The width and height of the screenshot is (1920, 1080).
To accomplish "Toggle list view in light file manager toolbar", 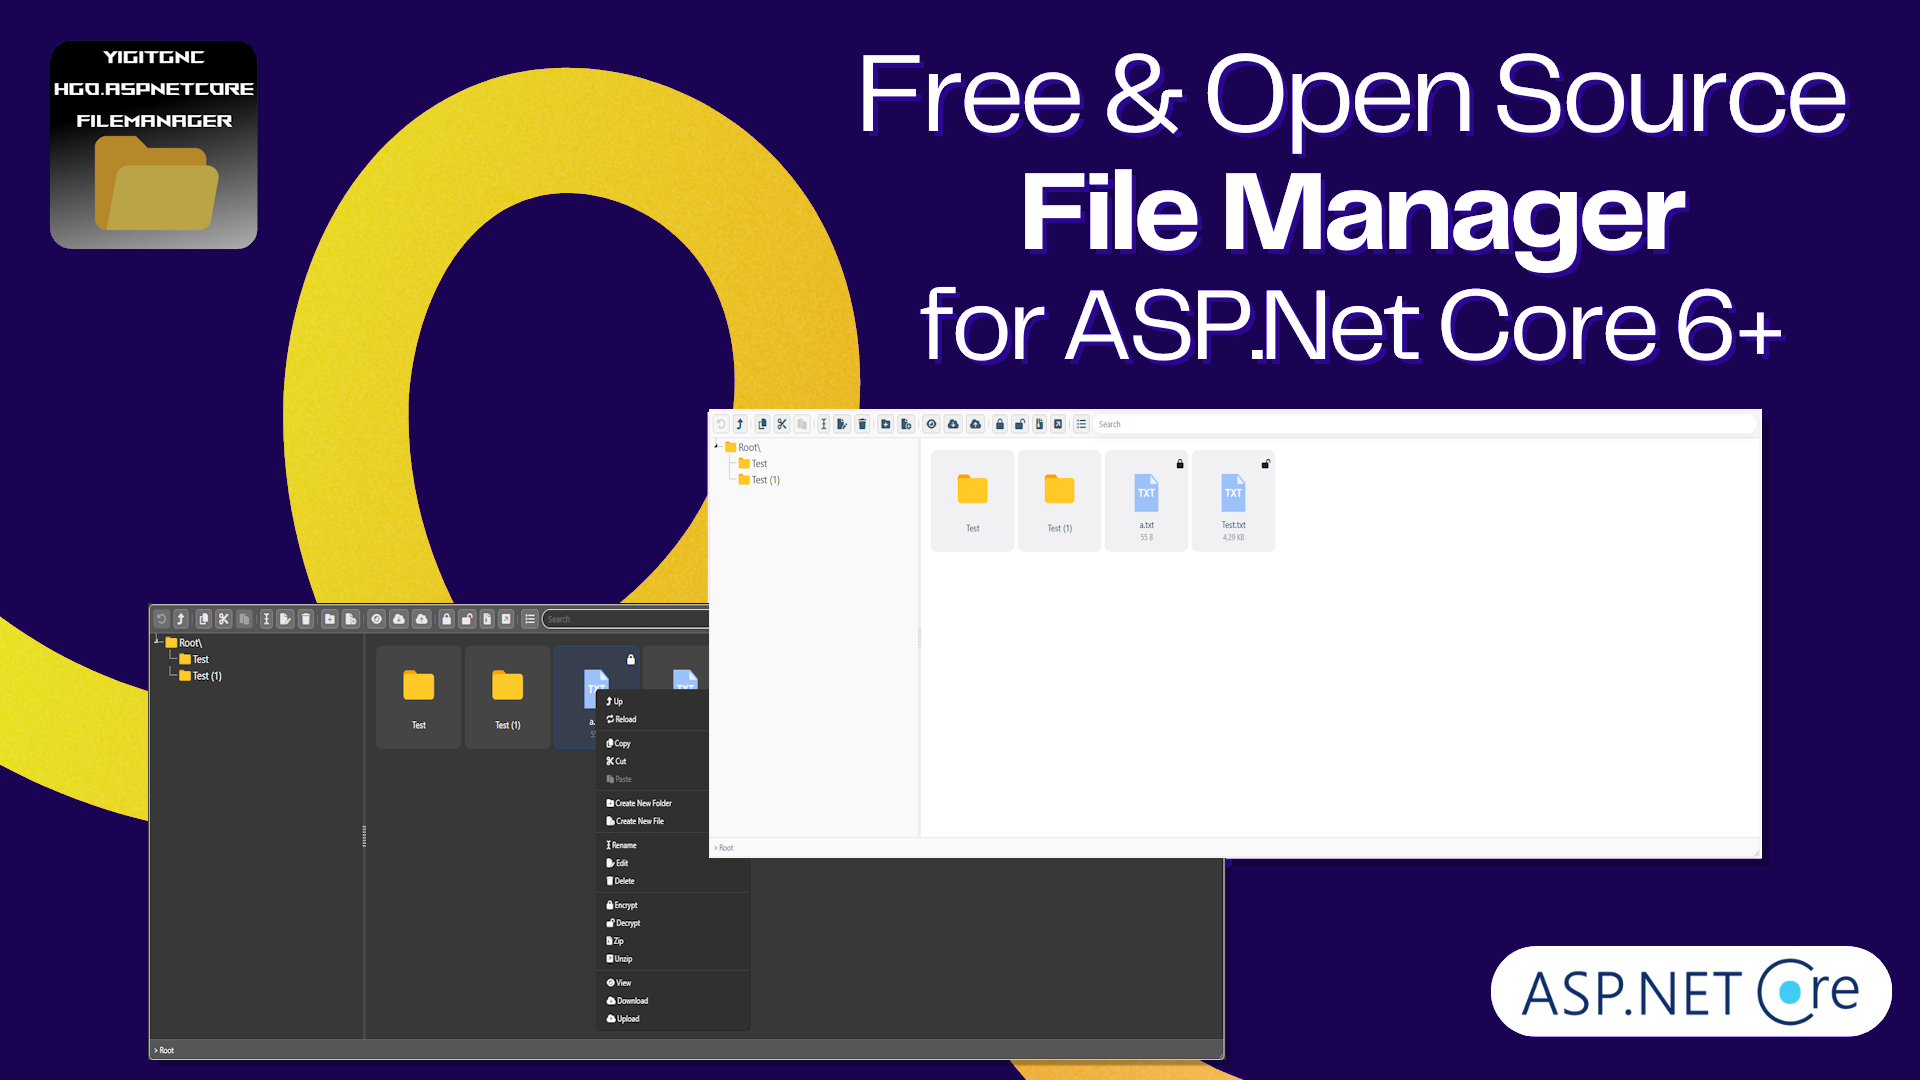I will tap(1081, 424).
